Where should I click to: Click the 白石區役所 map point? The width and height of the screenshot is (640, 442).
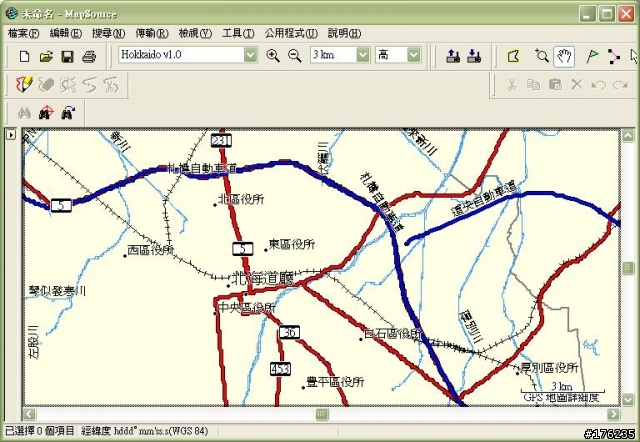tap(361, 339)
